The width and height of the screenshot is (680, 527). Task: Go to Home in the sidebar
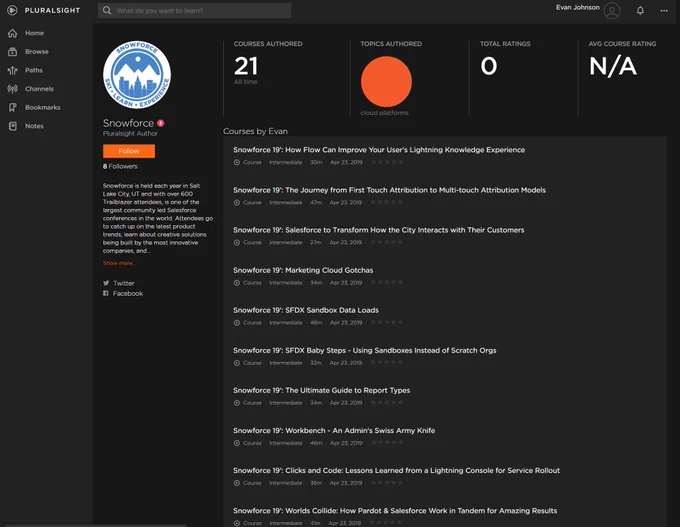pos(34,33)
